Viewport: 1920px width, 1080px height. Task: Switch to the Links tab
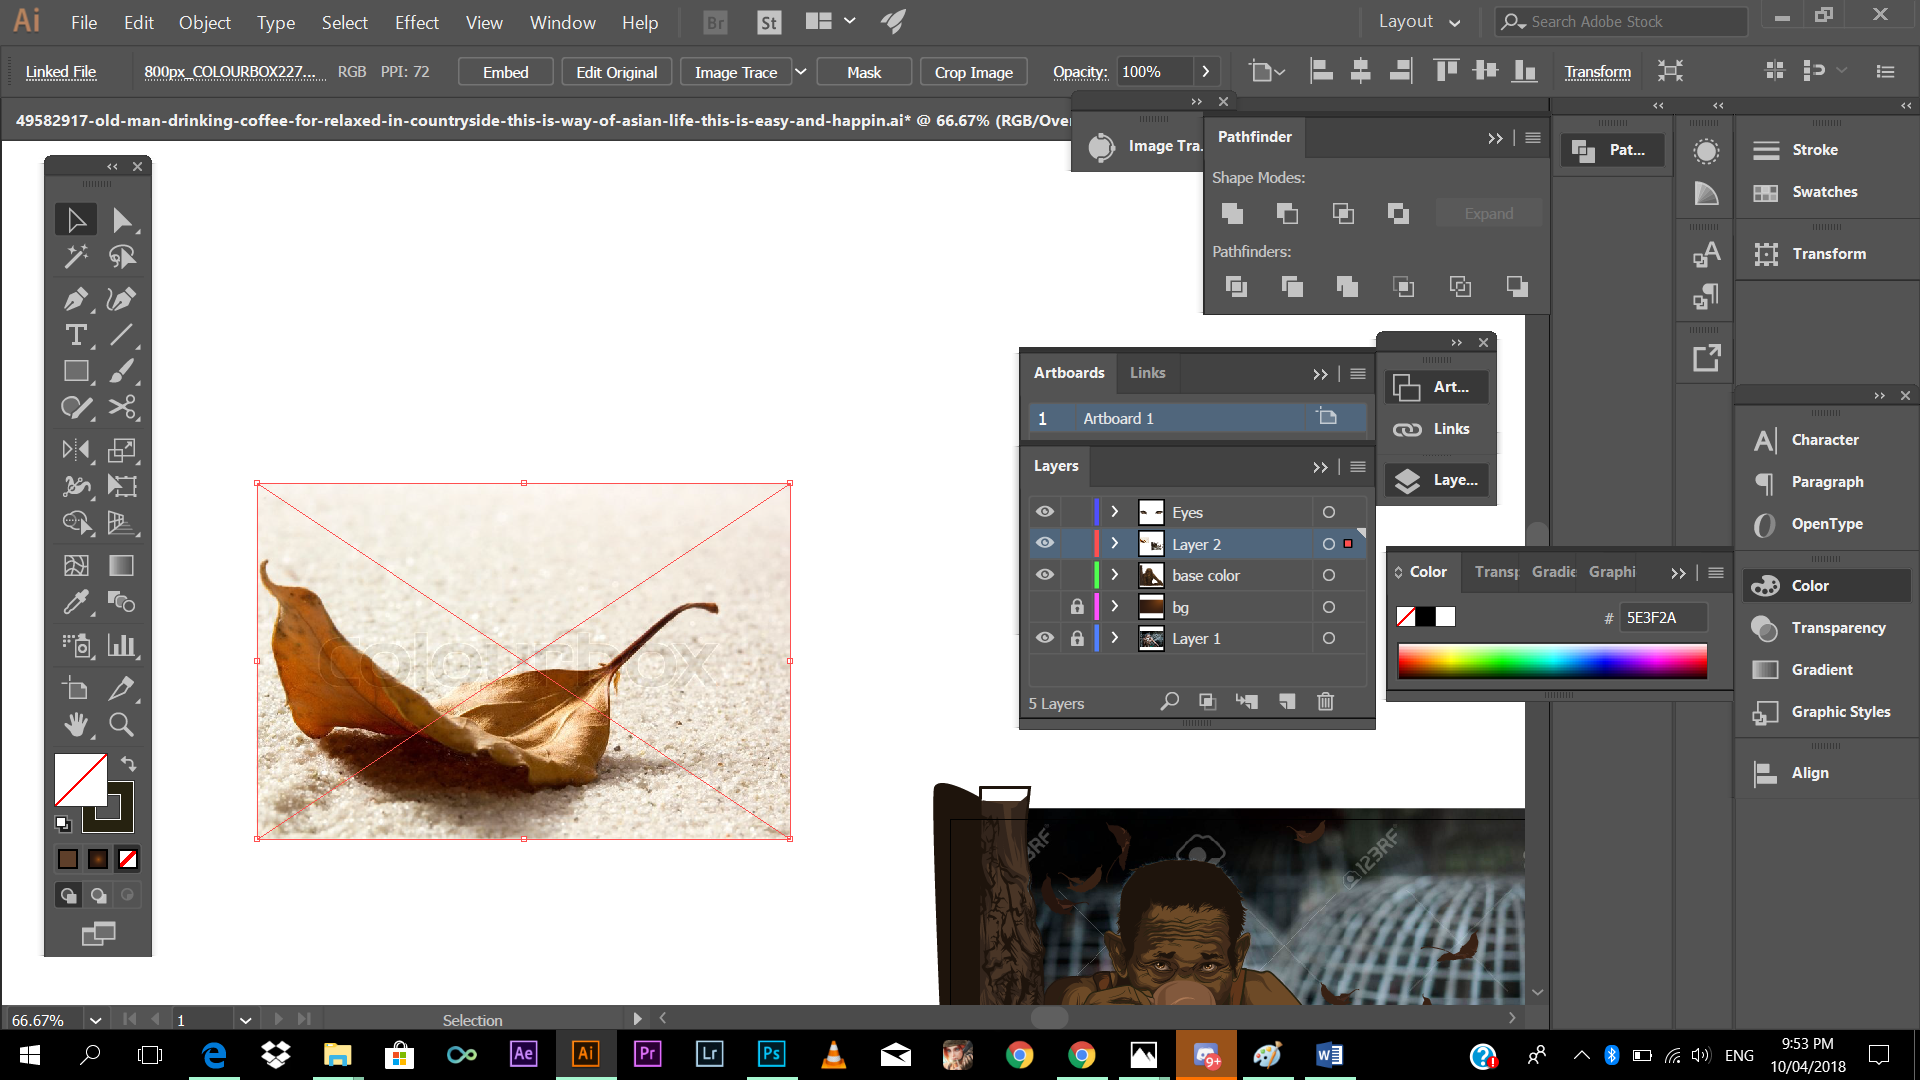[1147, 372]
